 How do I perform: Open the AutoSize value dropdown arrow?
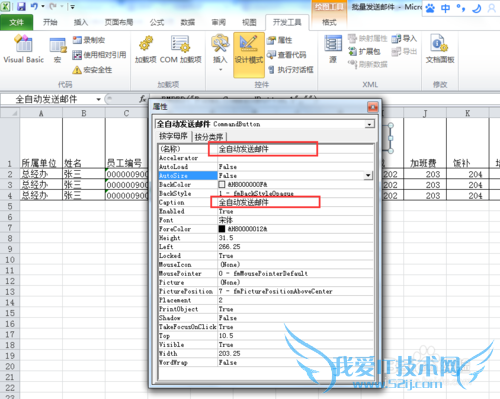point(368,175)
